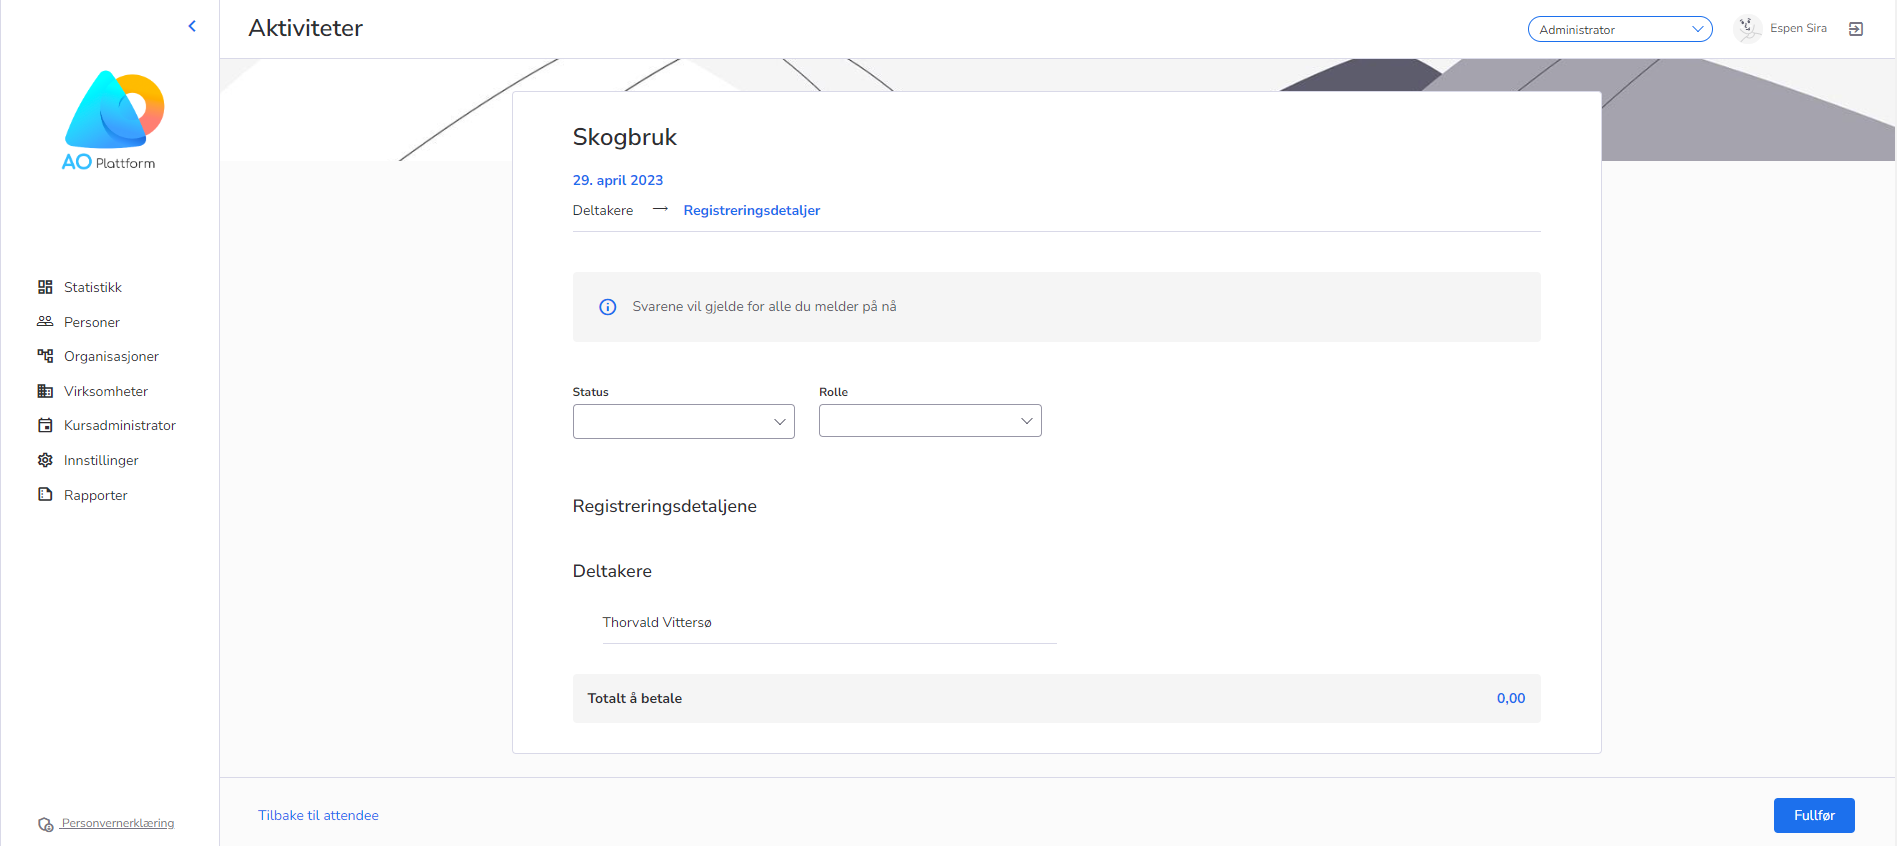Open Organisasjoner in the sidebar
The height and width of the screenshot is (846, 1897).
(111, 356)
